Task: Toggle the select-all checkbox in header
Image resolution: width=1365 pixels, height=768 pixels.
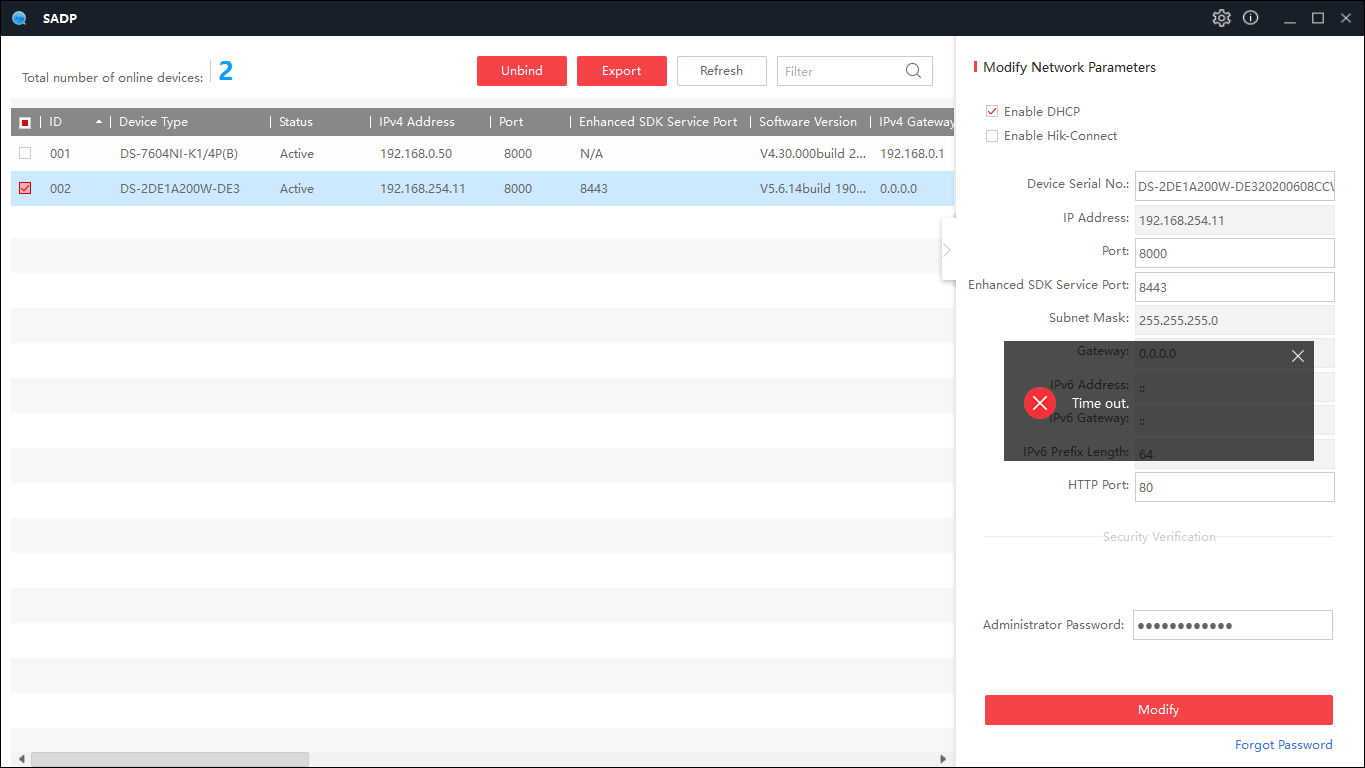Action: click(x=25, y=122)
